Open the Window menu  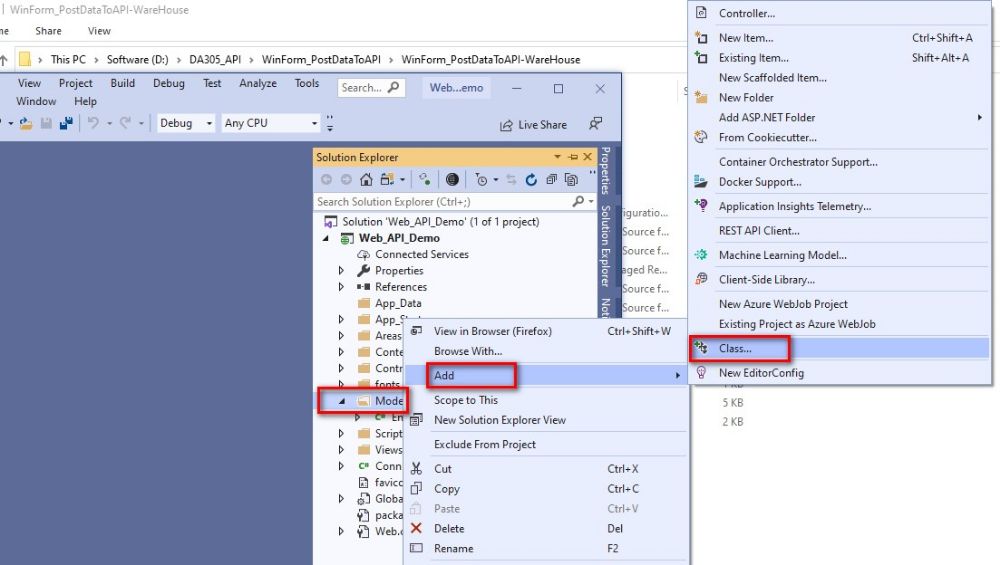(36, 101)
